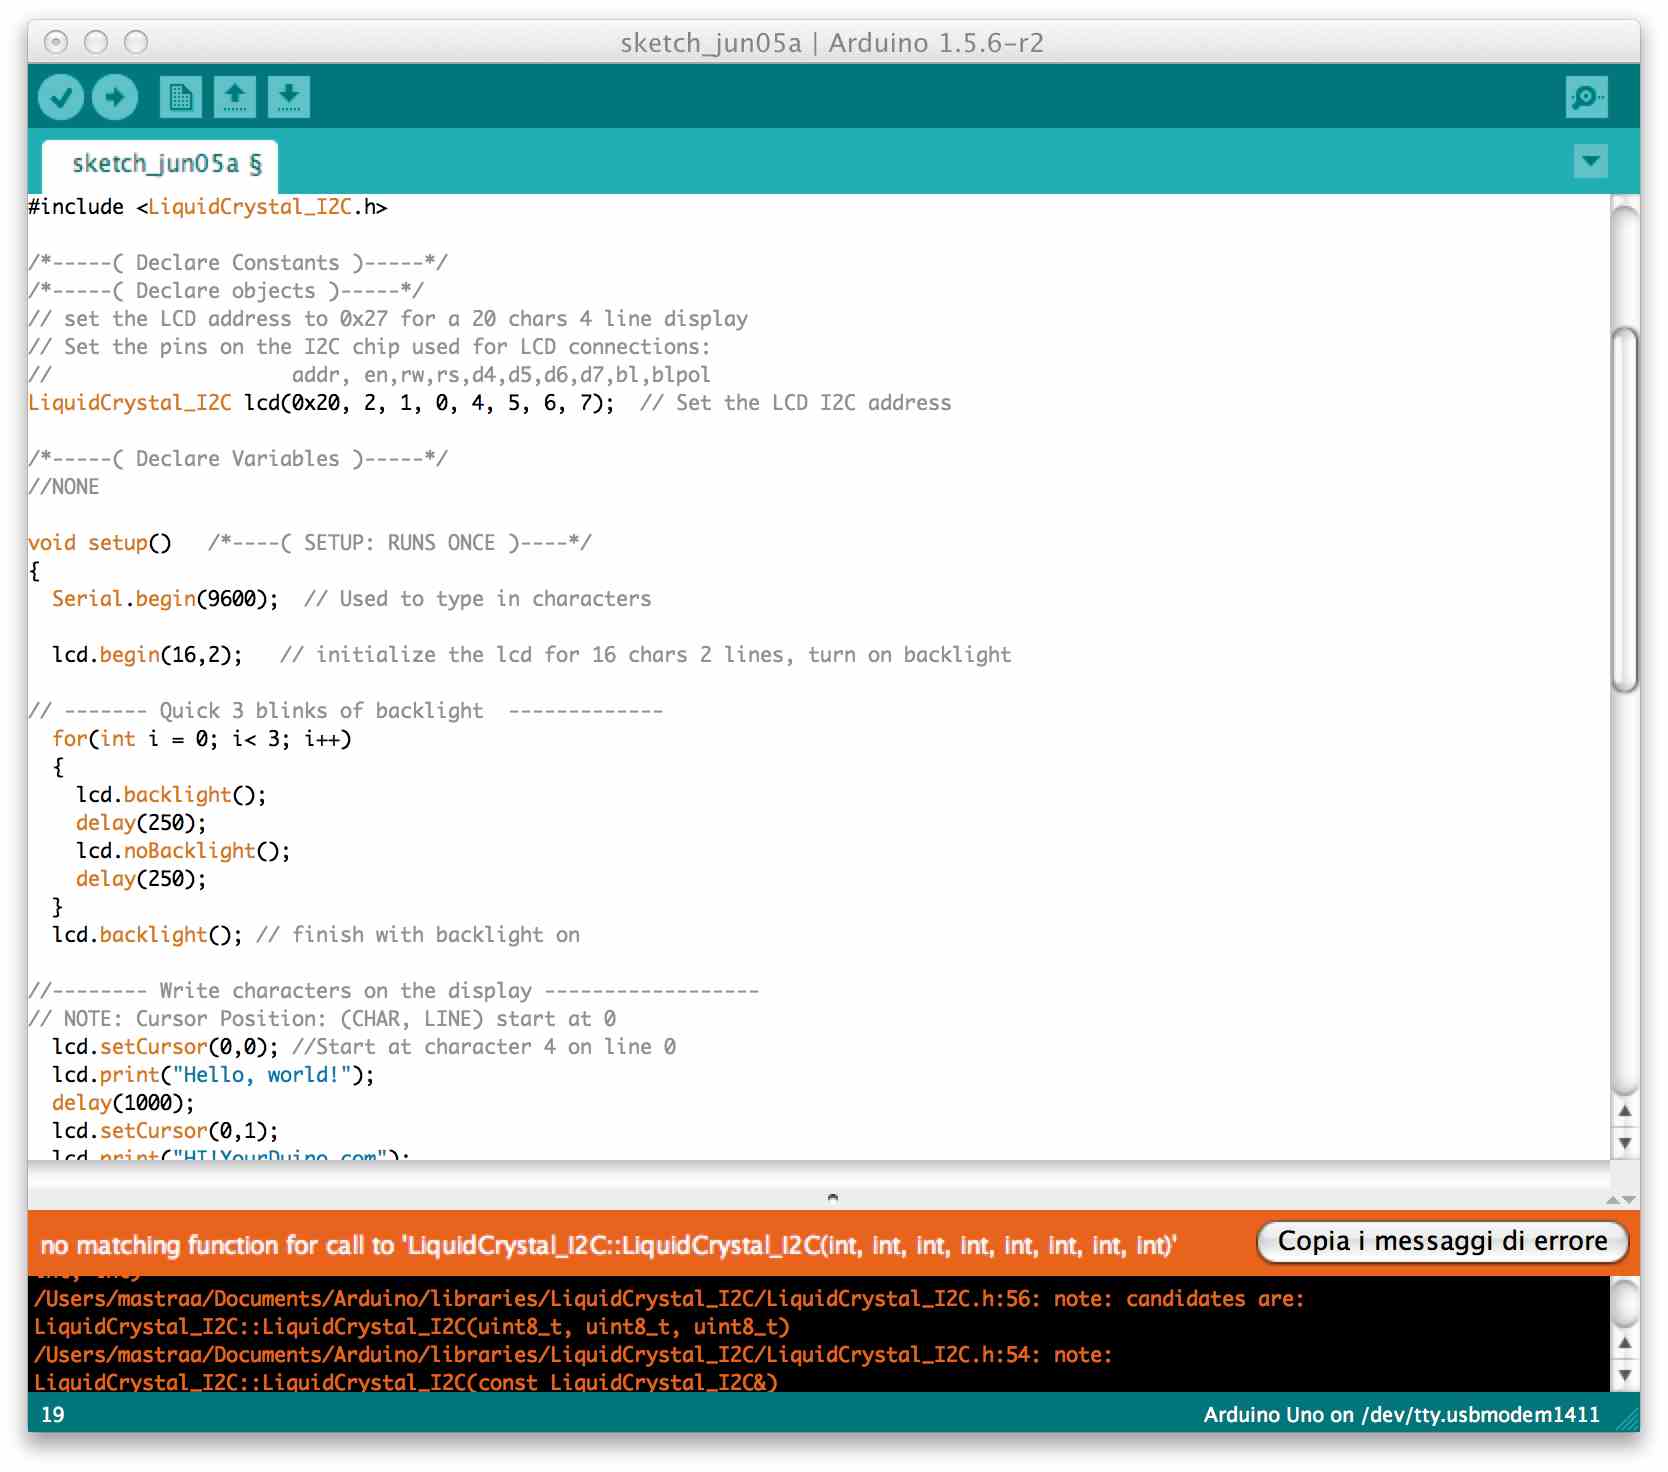Create a new sketch via the document icon
Screen dimensions: 1668x1472
pyautogui.click(x=182, y=97)
